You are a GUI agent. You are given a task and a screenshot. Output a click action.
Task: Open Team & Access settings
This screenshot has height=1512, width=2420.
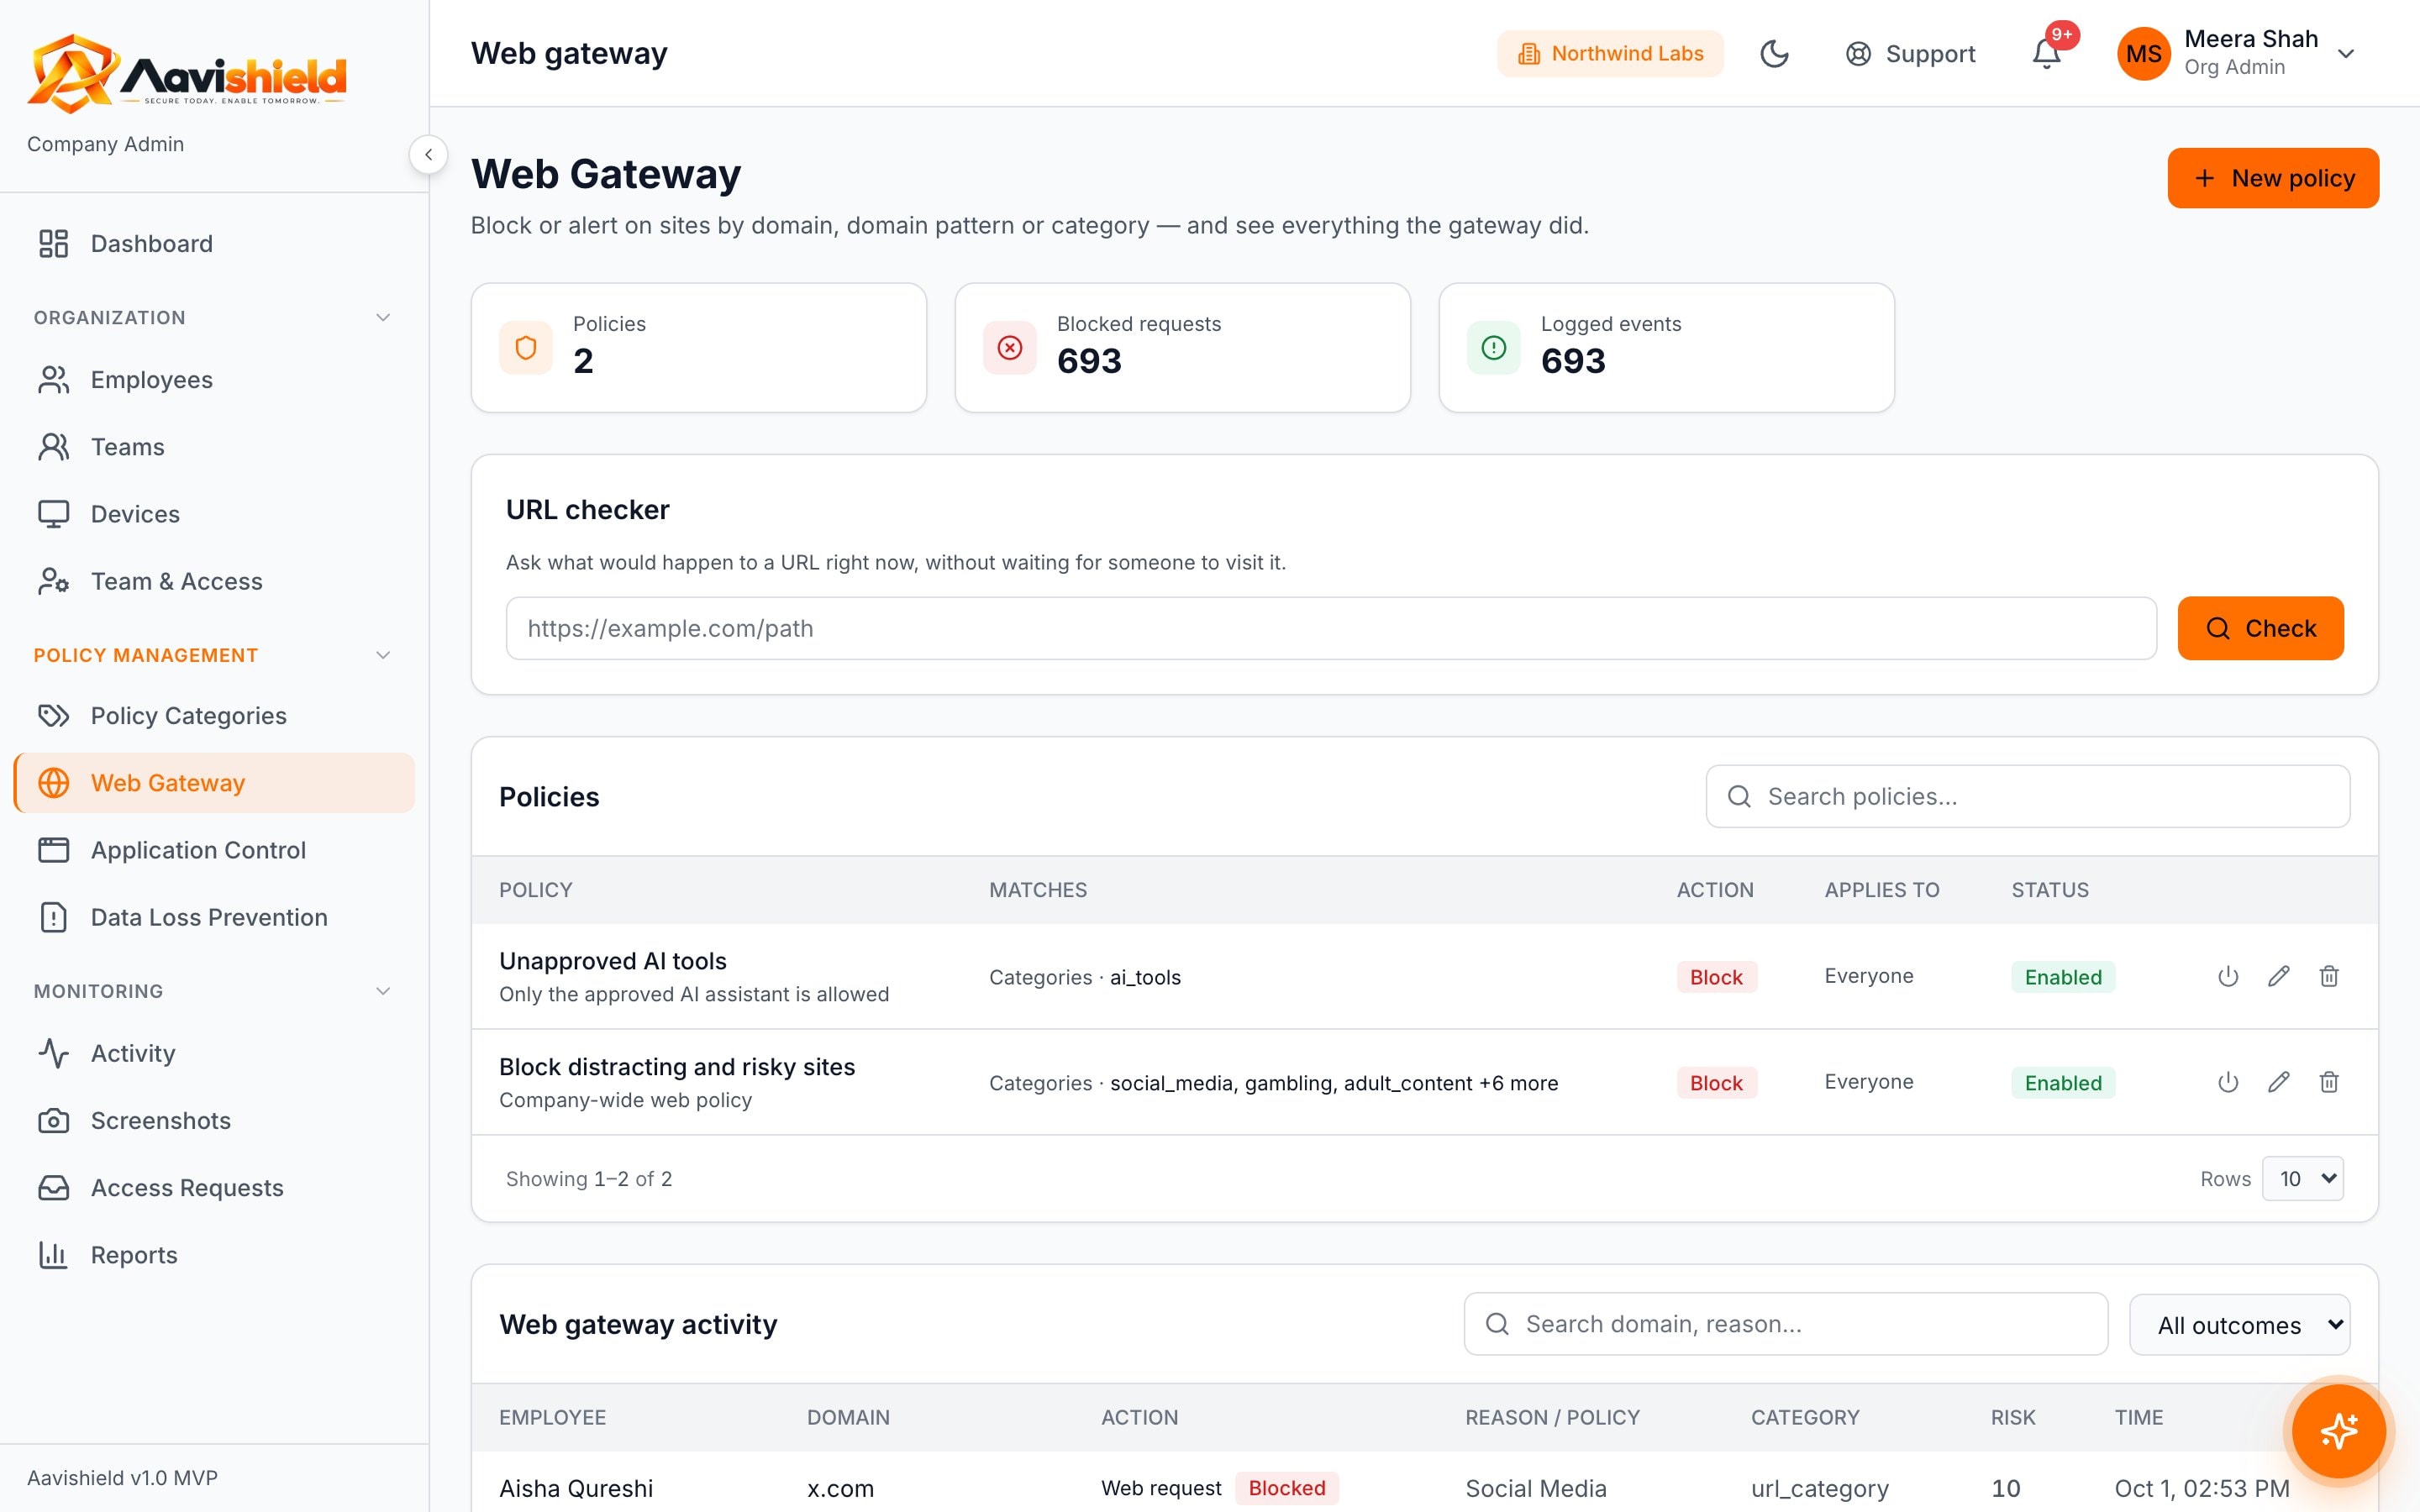[x=214, y=581]
